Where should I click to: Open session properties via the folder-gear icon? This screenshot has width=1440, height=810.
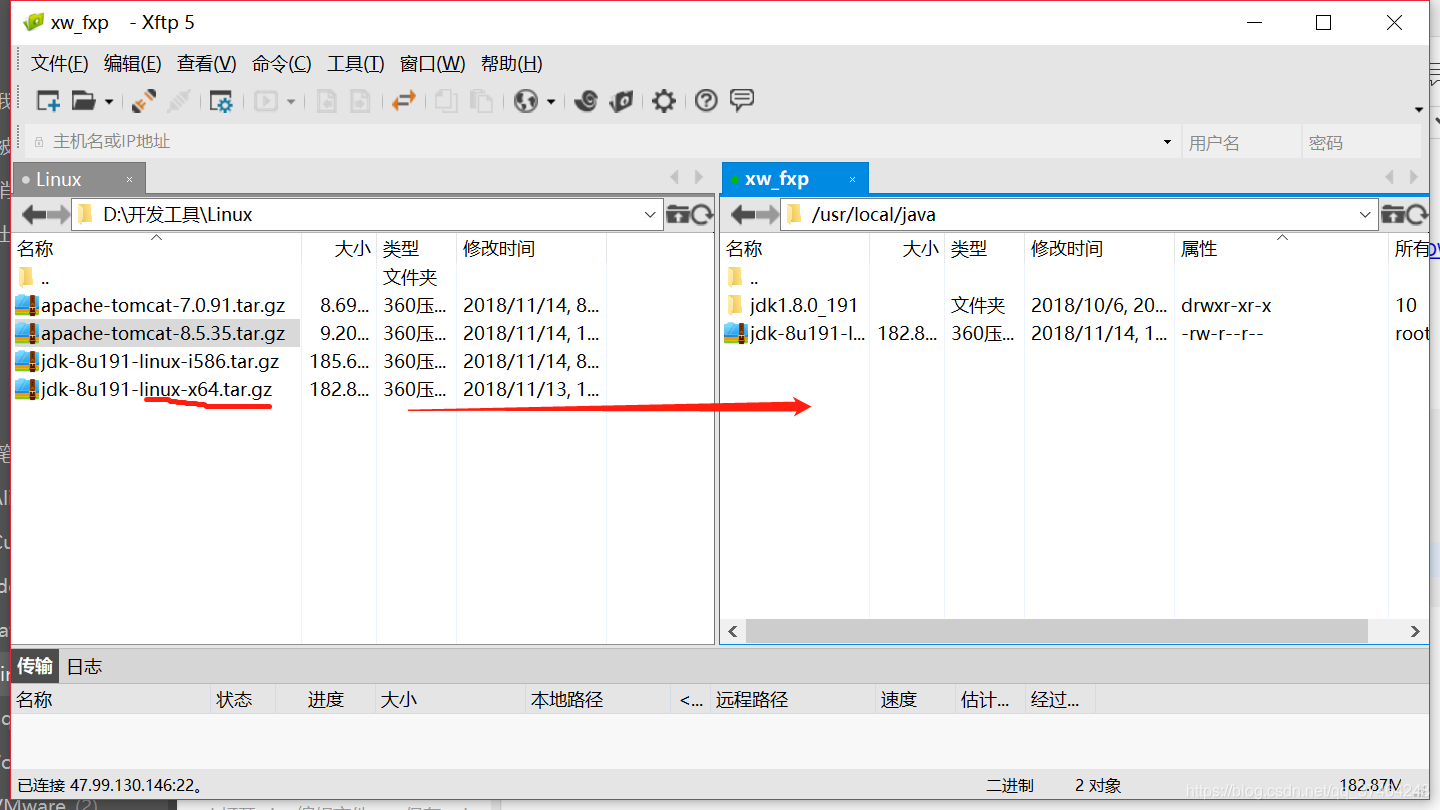(222, 100)
